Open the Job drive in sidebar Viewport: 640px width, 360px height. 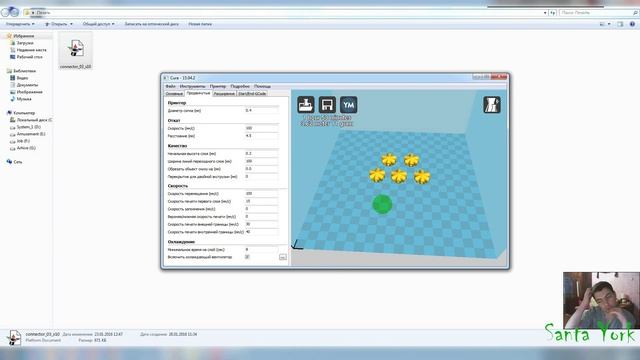click(23, 141)
